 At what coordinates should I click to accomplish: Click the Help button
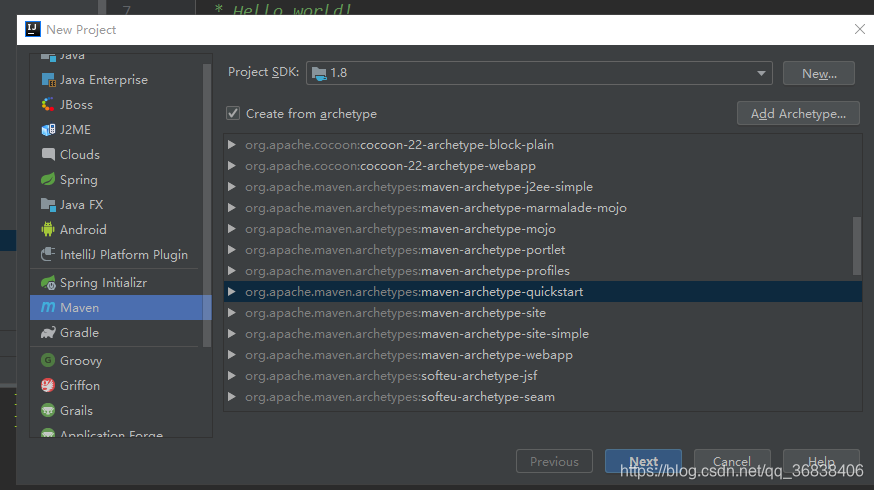[x=821, y=461]
